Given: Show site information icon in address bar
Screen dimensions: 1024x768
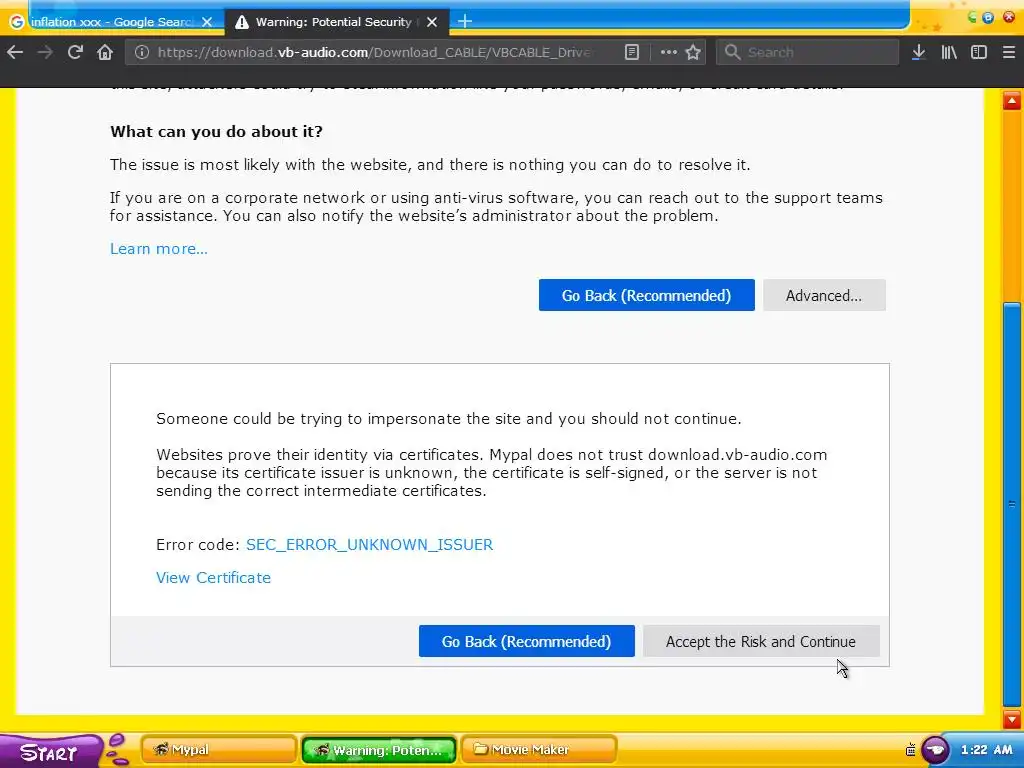Looking at the screenshot, I should (x=142, y=52).
